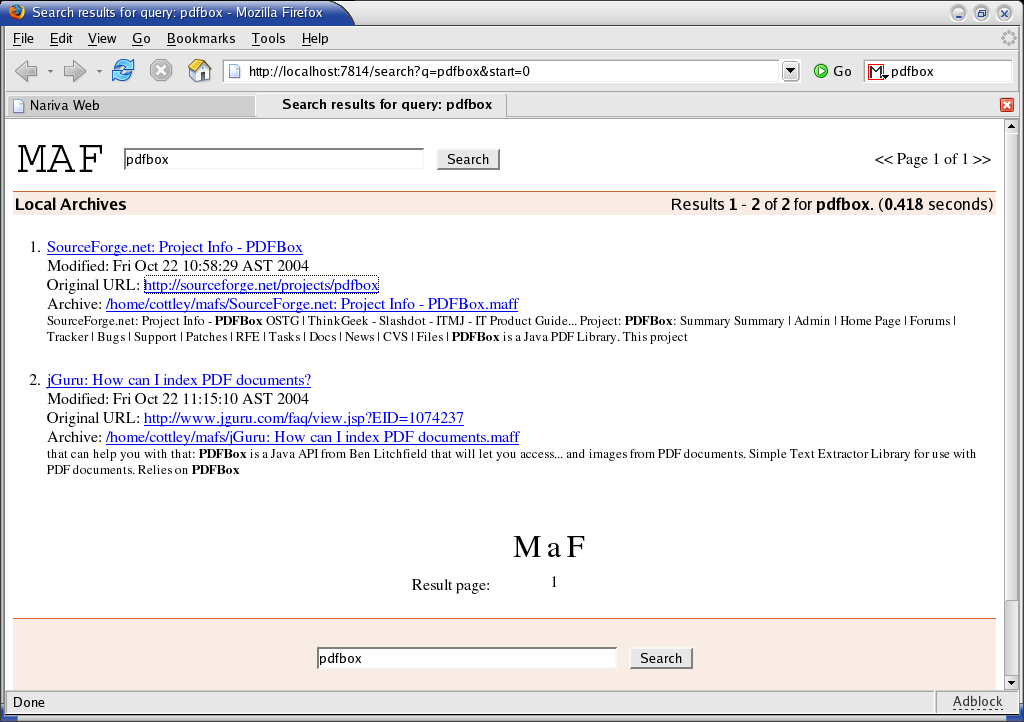The width and height of the screenshot is (1024, 722).
Task: Stop loading with the Stop icon
Action: point(161,71)
